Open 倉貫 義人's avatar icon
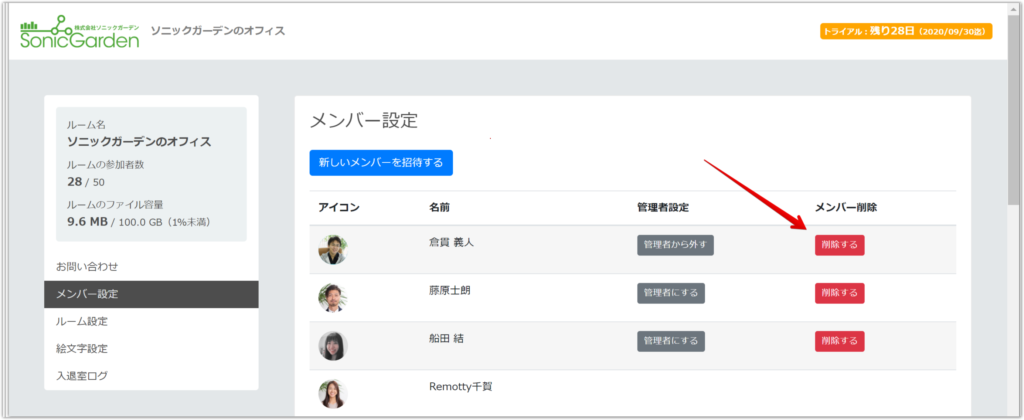The width and height of the screenshot is (1024, 420). [x=332, y=250]
